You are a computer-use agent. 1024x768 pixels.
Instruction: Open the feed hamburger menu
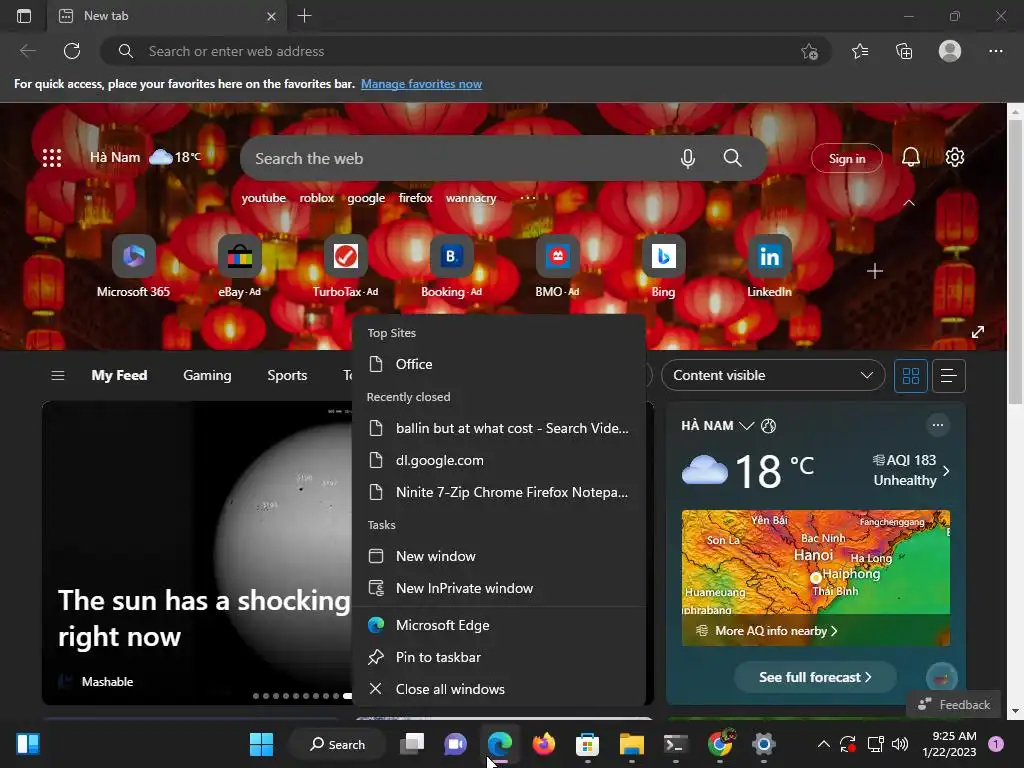tap(57, 376)
